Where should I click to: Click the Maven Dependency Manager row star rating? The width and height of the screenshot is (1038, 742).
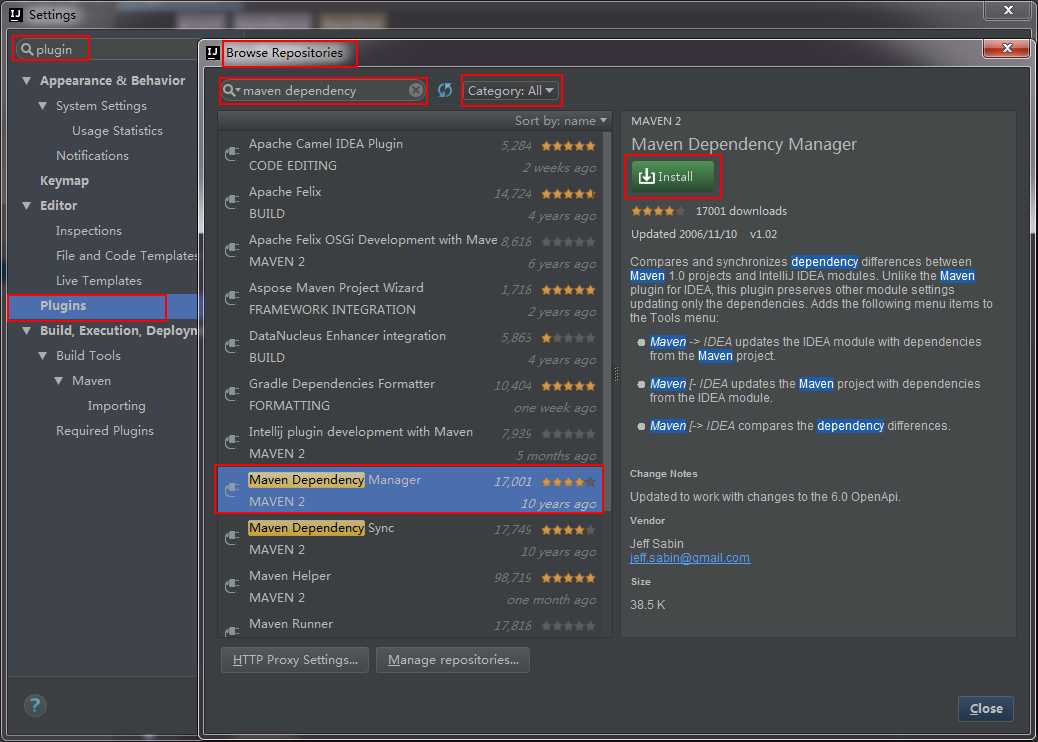[568, 482]
